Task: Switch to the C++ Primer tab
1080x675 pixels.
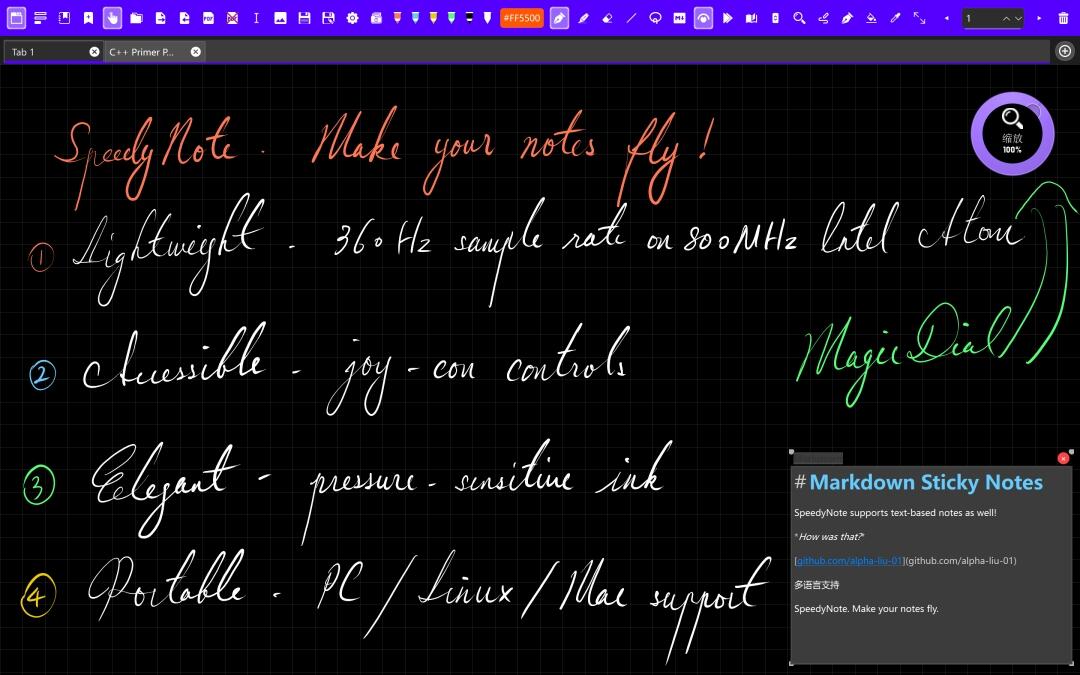Action: coord(146,52)
